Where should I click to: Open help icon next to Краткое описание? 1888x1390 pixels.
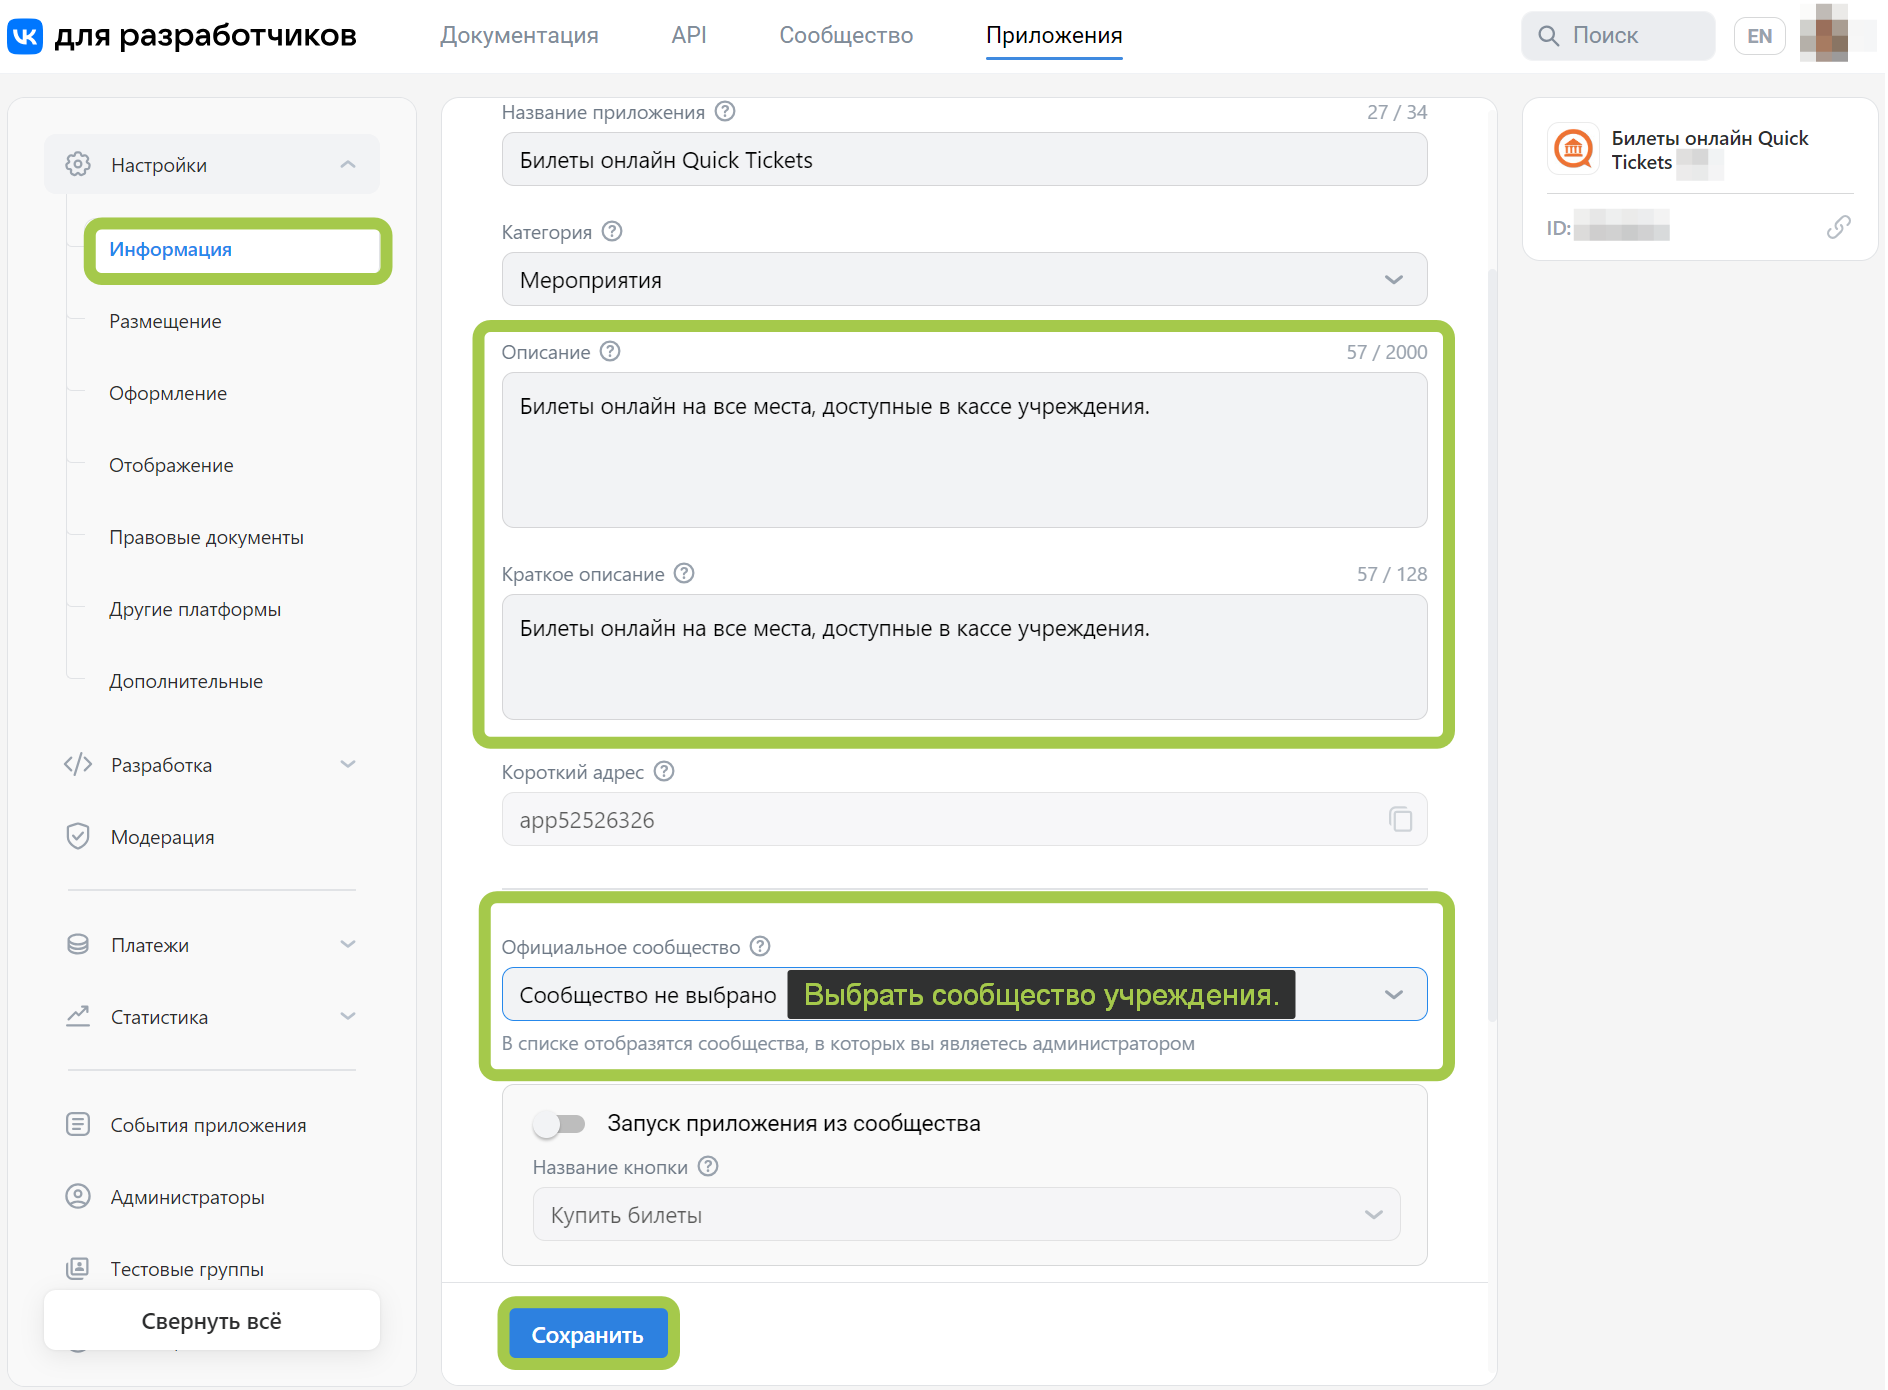pyautogui.click(x=684, y=573)
